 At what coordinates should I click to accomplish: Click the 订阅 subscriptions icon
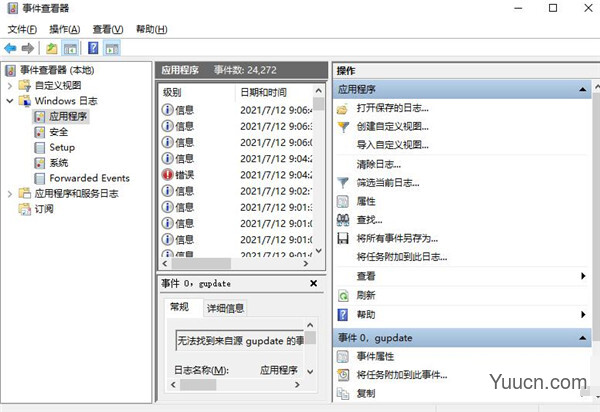pyautogui.click(x=25, y=209)
